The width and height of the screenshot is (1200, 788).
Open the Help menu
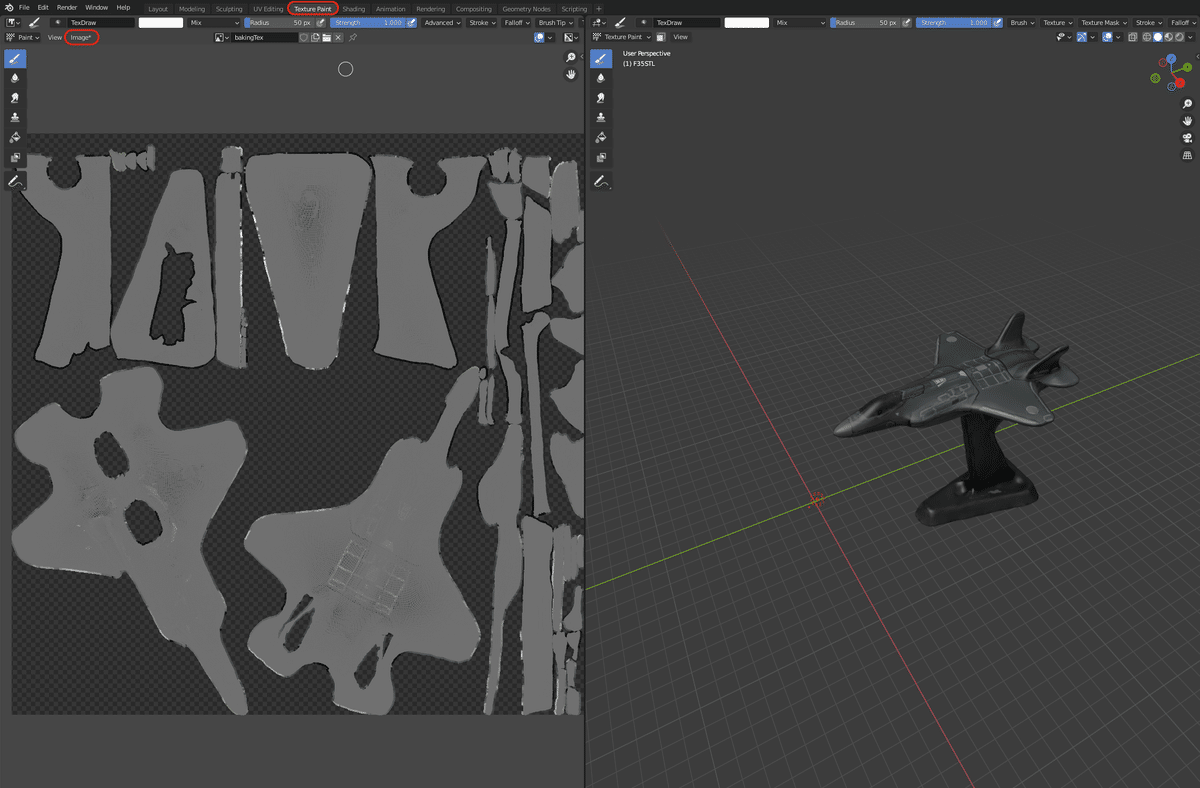pos(123,8)
